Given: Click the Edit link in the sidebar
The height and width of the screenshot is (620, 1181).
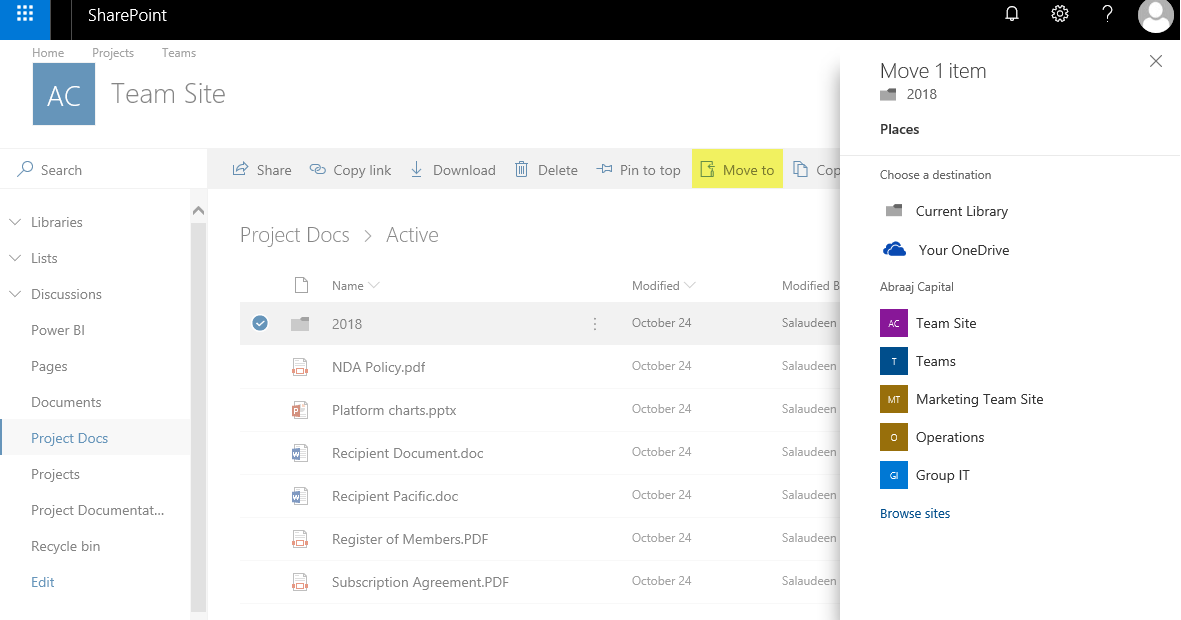Looking at the screenshot, I should 42,582.
